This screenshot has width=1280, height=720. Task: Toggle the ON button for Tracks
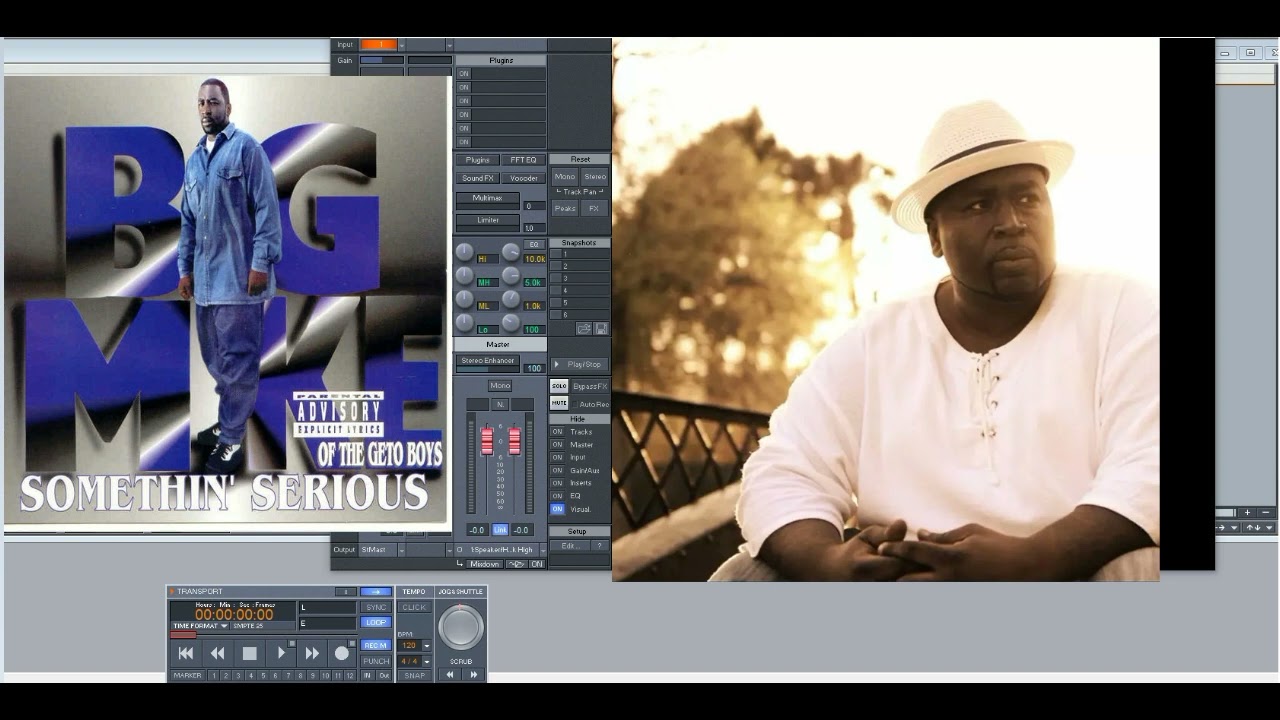click(x=558, y=432)
